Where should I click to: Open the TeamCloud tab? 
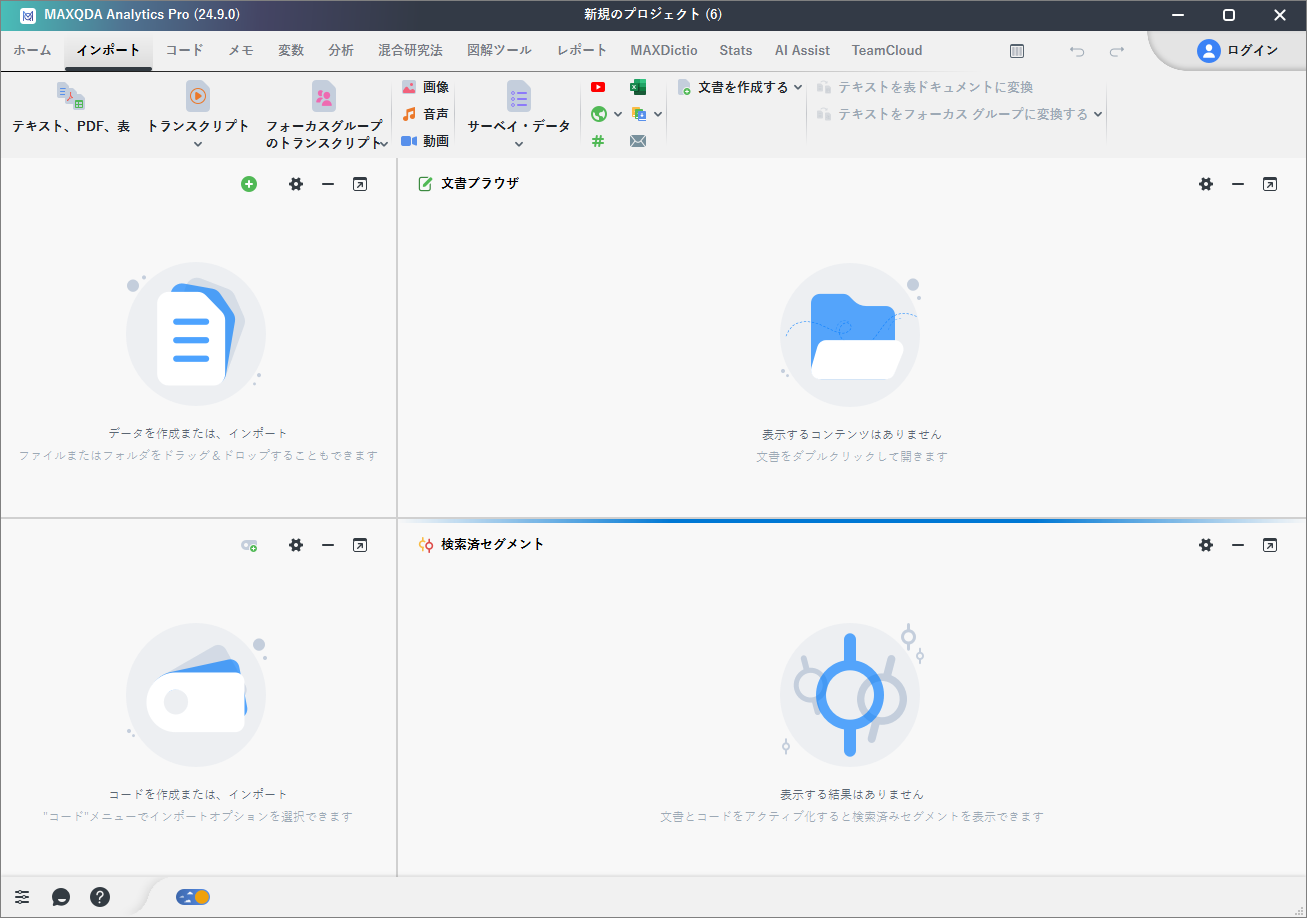tap(887, 50)
